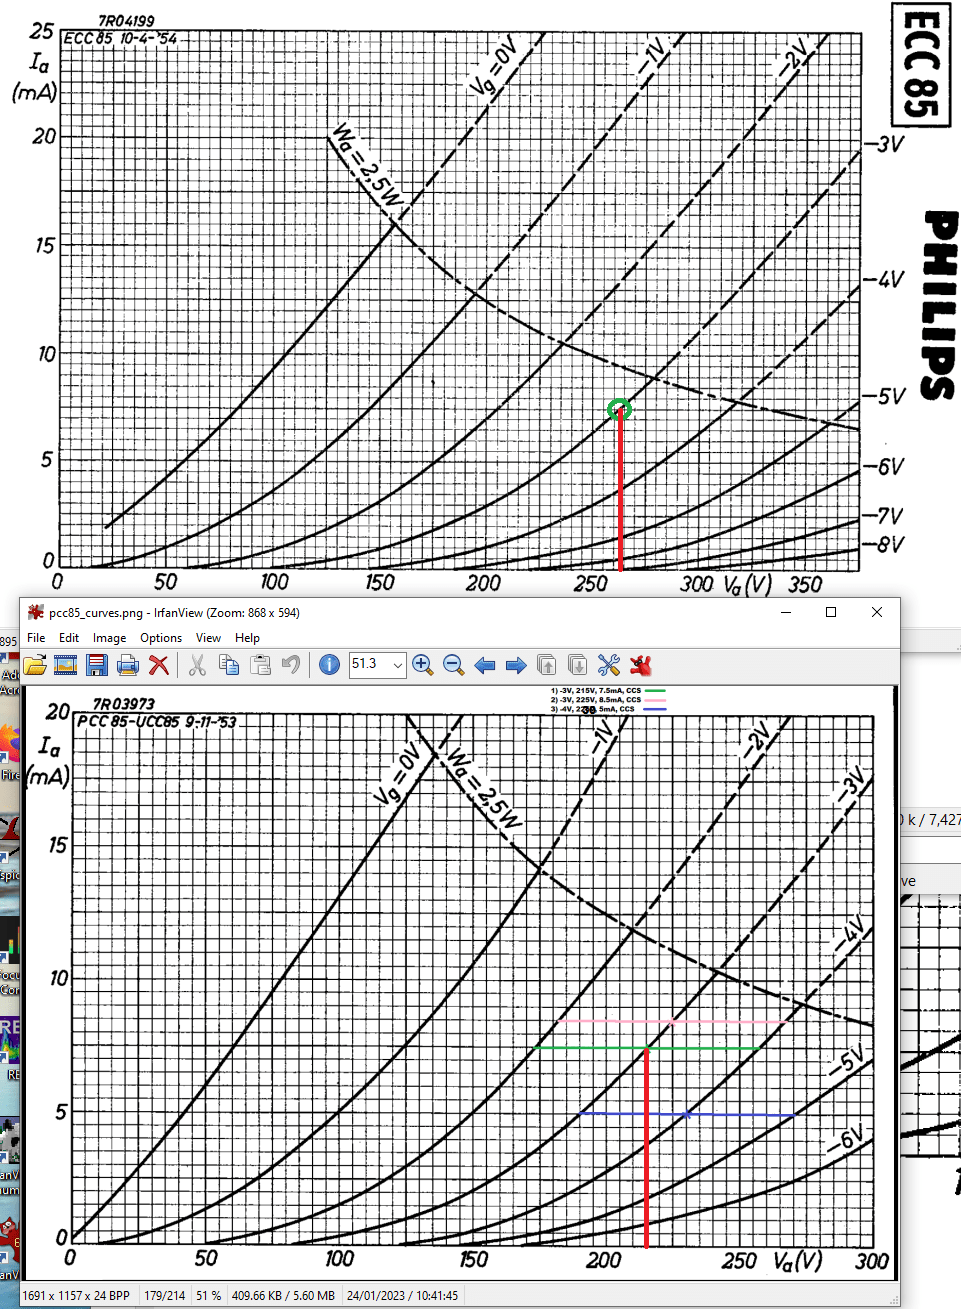Open the Edit menu
Viewport: 961px width, 1309px height.
click(69, 638)
